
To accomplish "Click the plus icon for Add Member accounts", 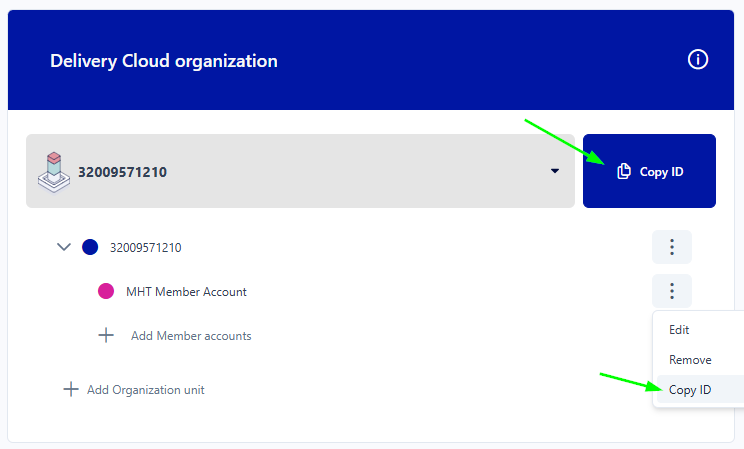I will (106, 336).
